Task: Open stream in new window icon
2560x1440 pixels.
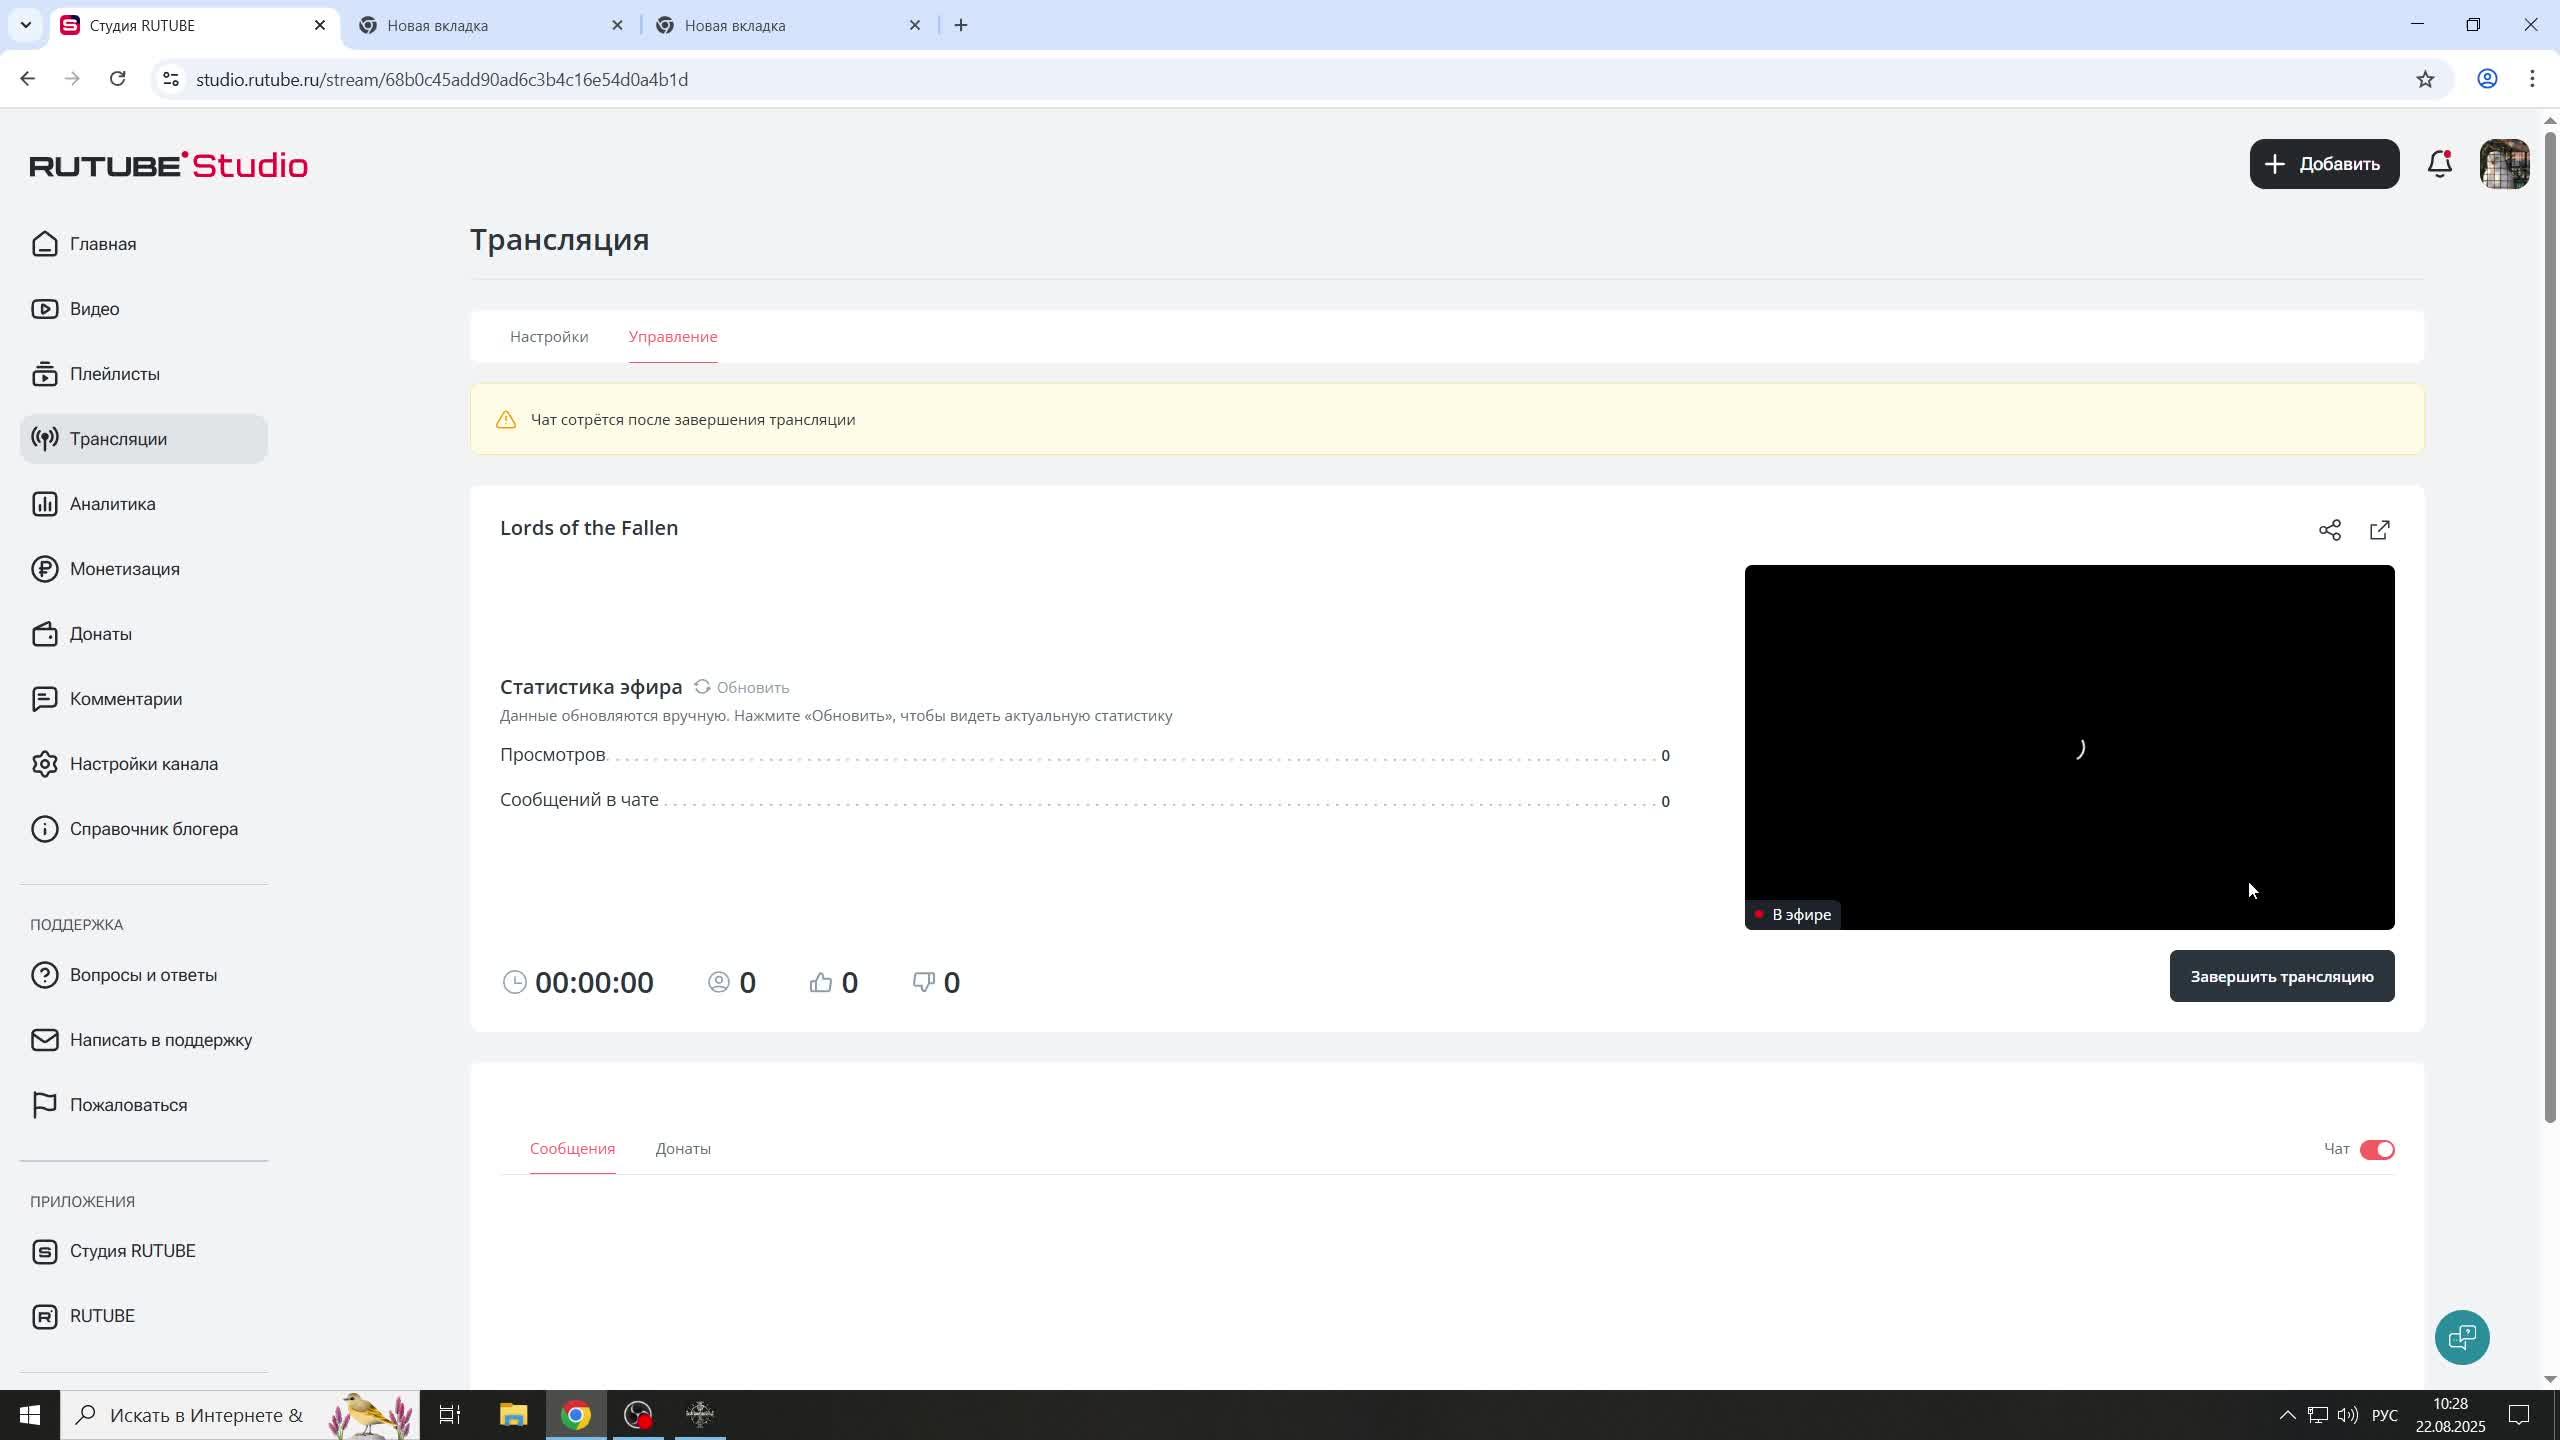Action: (2380, 530)
